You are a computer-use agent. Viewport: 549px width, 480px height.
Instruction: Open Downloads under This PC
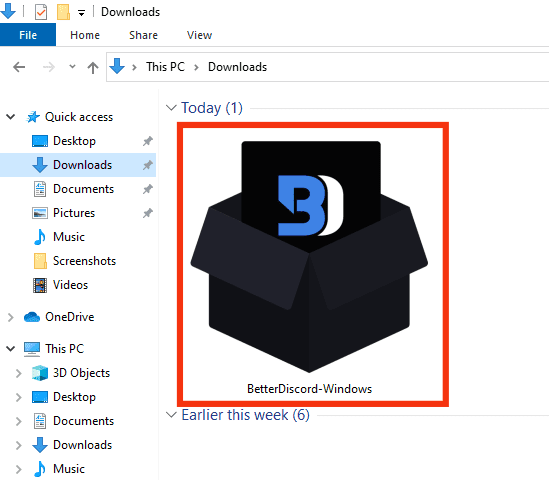(x=82, y=445)
